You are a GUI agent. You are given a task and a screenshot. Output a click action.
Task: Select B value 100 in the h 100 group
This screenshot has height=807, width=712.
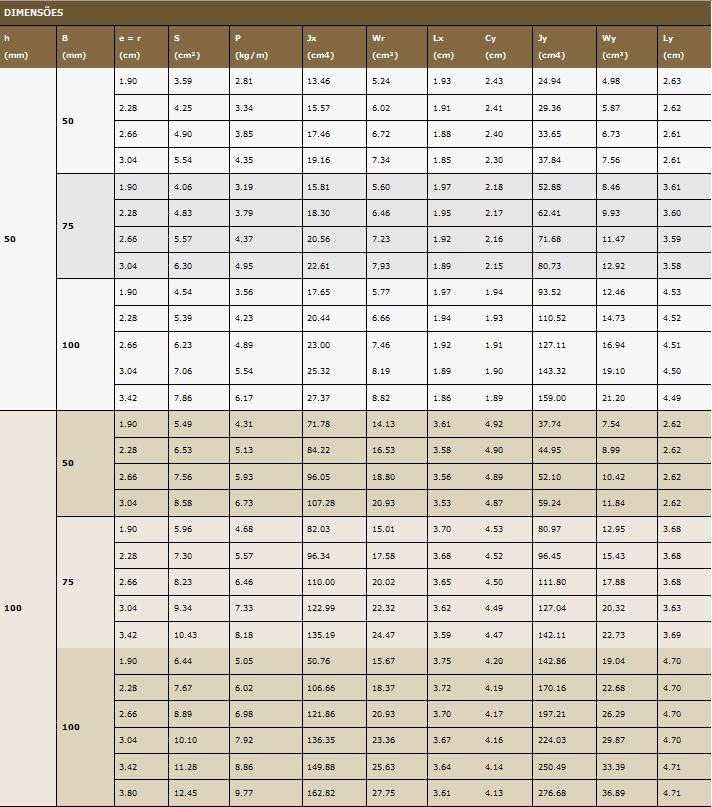point(85,727)
